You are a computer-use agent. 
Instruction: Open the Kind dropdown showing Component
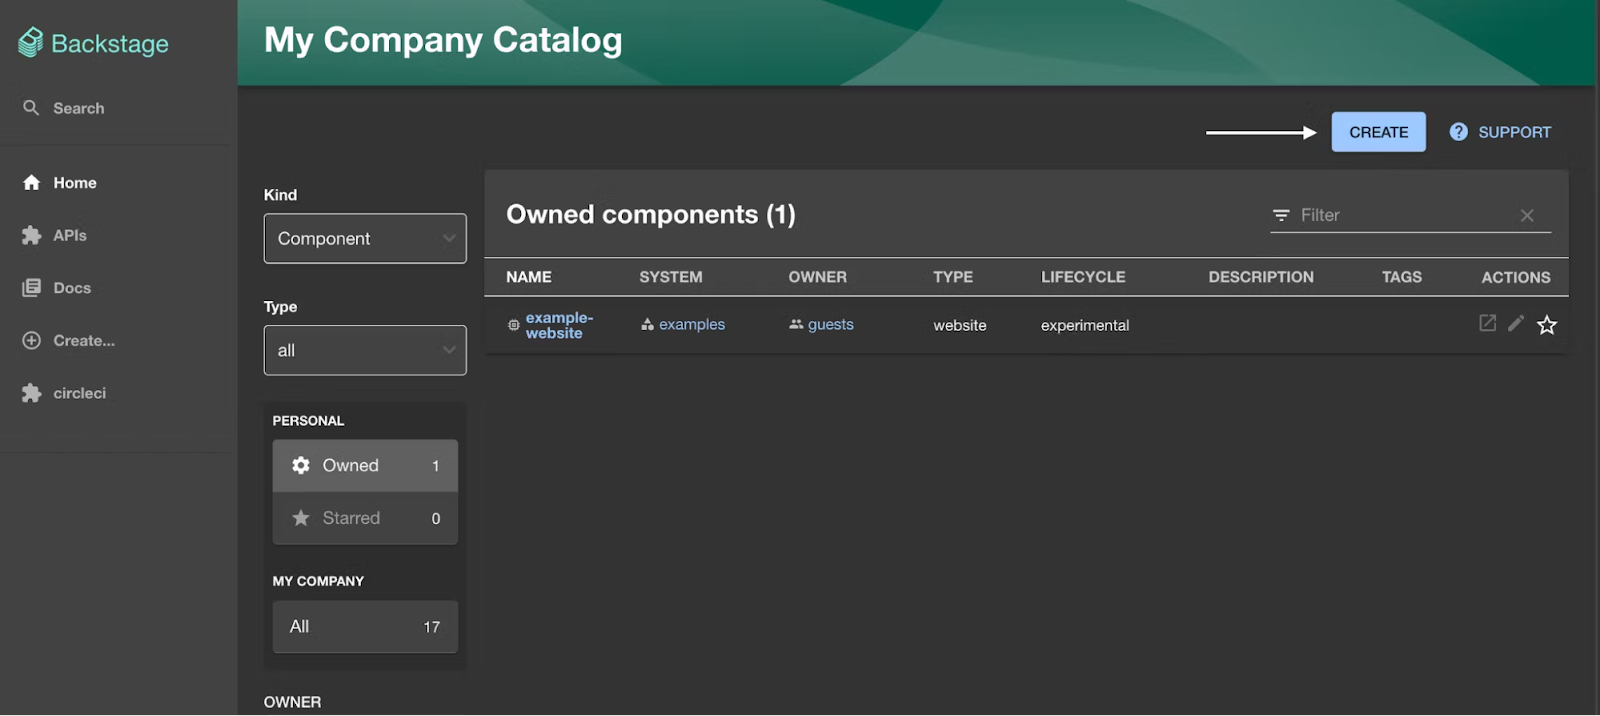[x=365, y=239]
